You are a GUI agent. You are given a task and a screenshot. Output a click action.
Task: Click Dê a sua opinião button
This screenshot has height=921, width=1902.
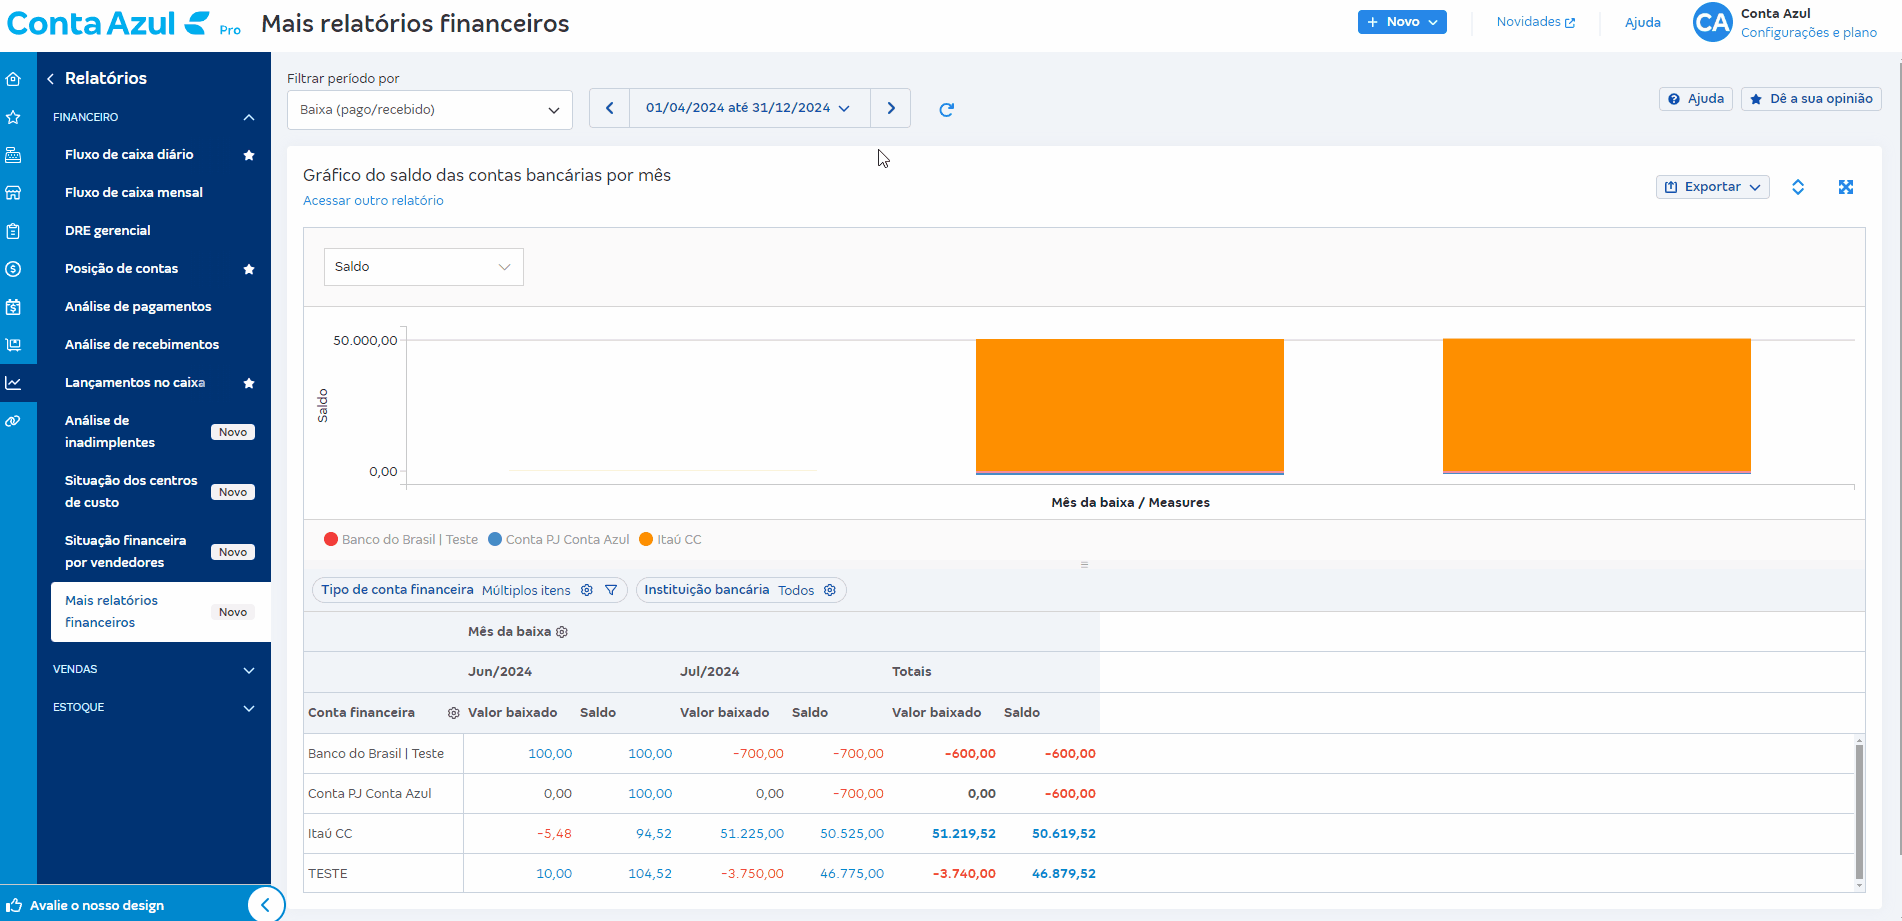coord(1811,99)
